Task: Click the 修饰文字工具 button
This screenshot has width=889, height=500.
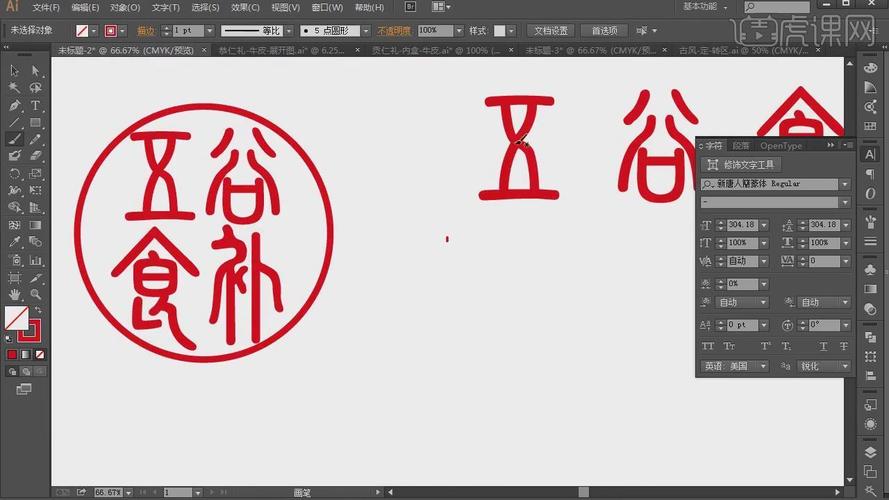Action: [x=741, y=165]
